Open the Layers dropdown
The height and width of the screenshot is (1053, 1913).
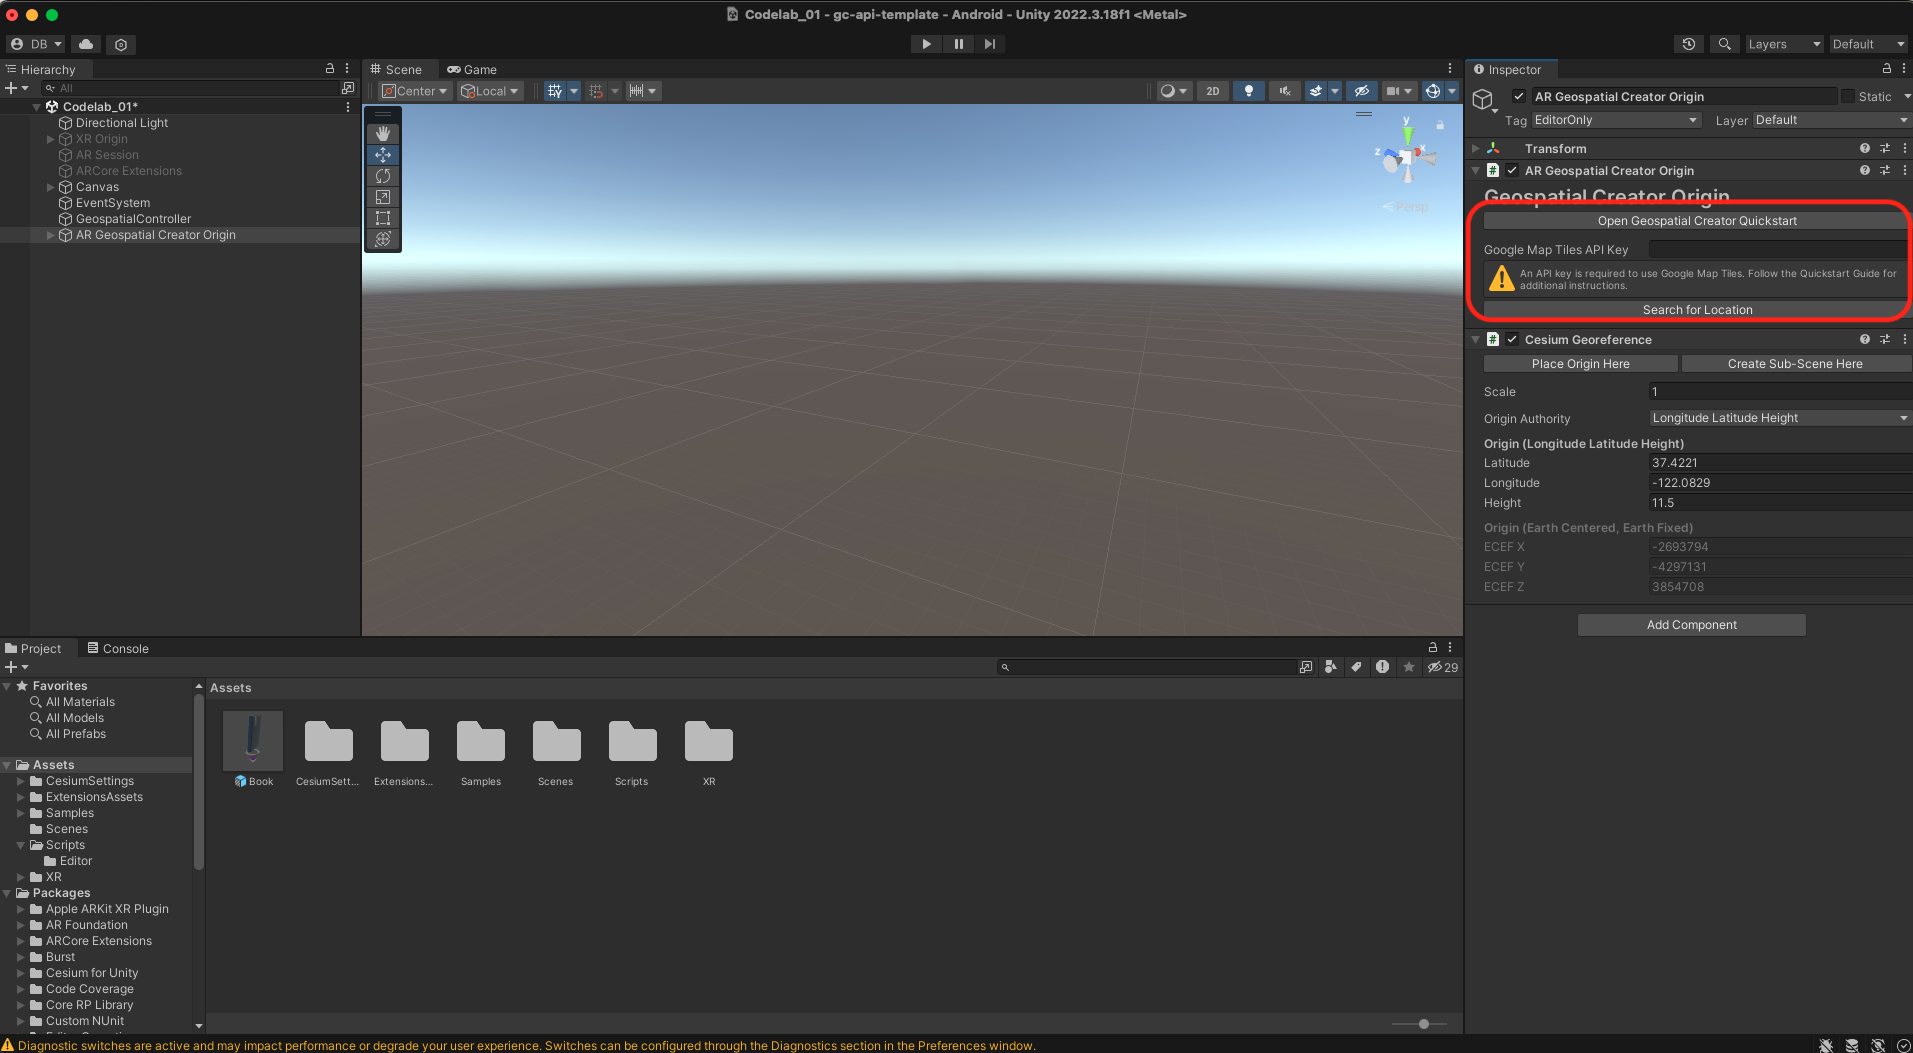click(1783, 44)
